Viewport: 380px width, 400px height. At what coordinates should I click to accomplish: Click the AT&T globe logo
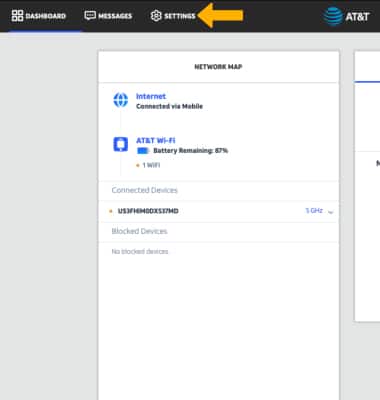pos(333,16)
